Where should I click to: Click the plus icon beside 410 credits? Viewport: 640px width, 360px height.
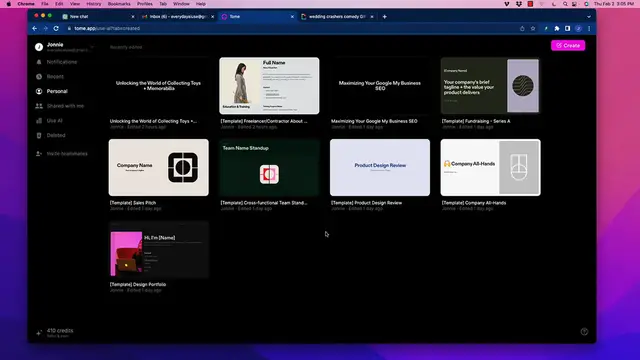[39, 333]
